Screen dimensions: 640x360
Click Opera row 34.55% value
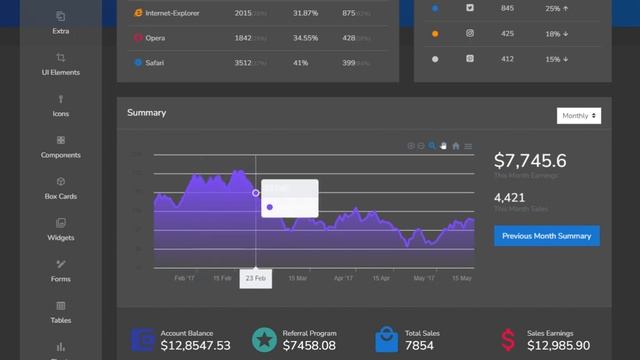[305, 38]
